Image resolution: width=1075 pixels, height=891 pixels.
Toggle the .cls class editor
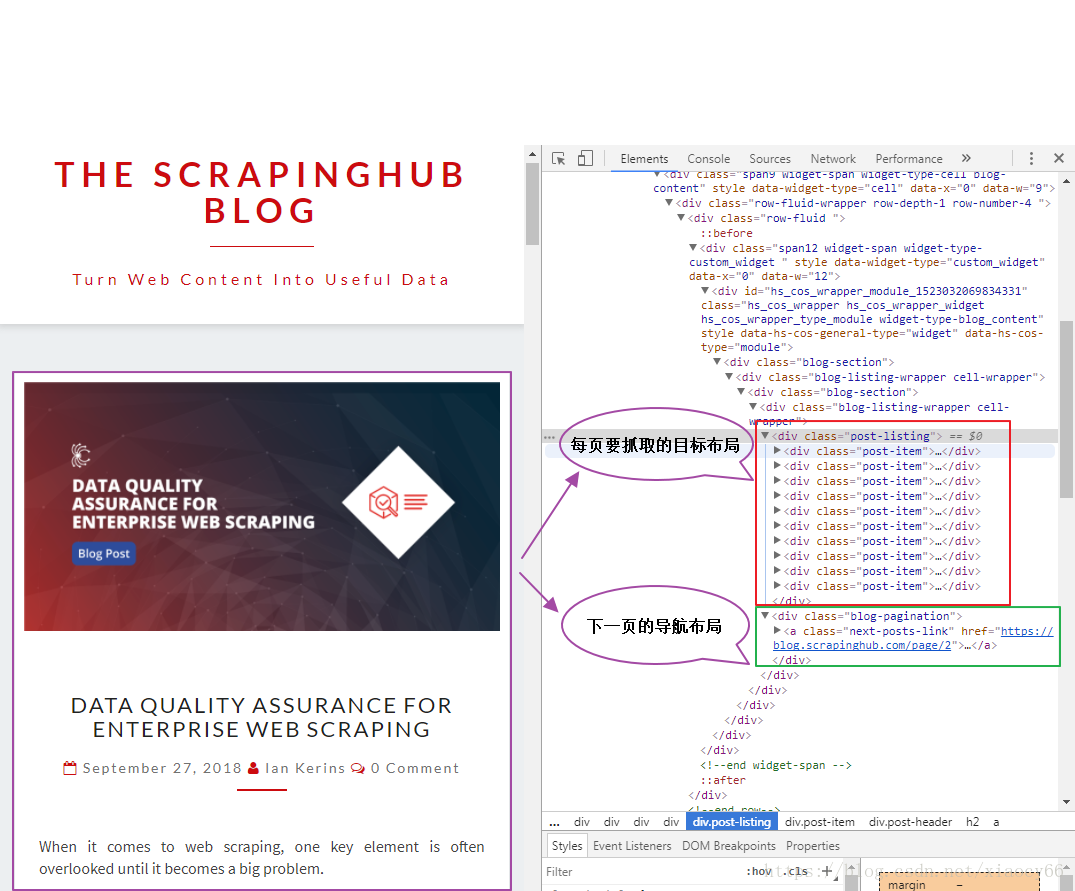click(796, 871)
